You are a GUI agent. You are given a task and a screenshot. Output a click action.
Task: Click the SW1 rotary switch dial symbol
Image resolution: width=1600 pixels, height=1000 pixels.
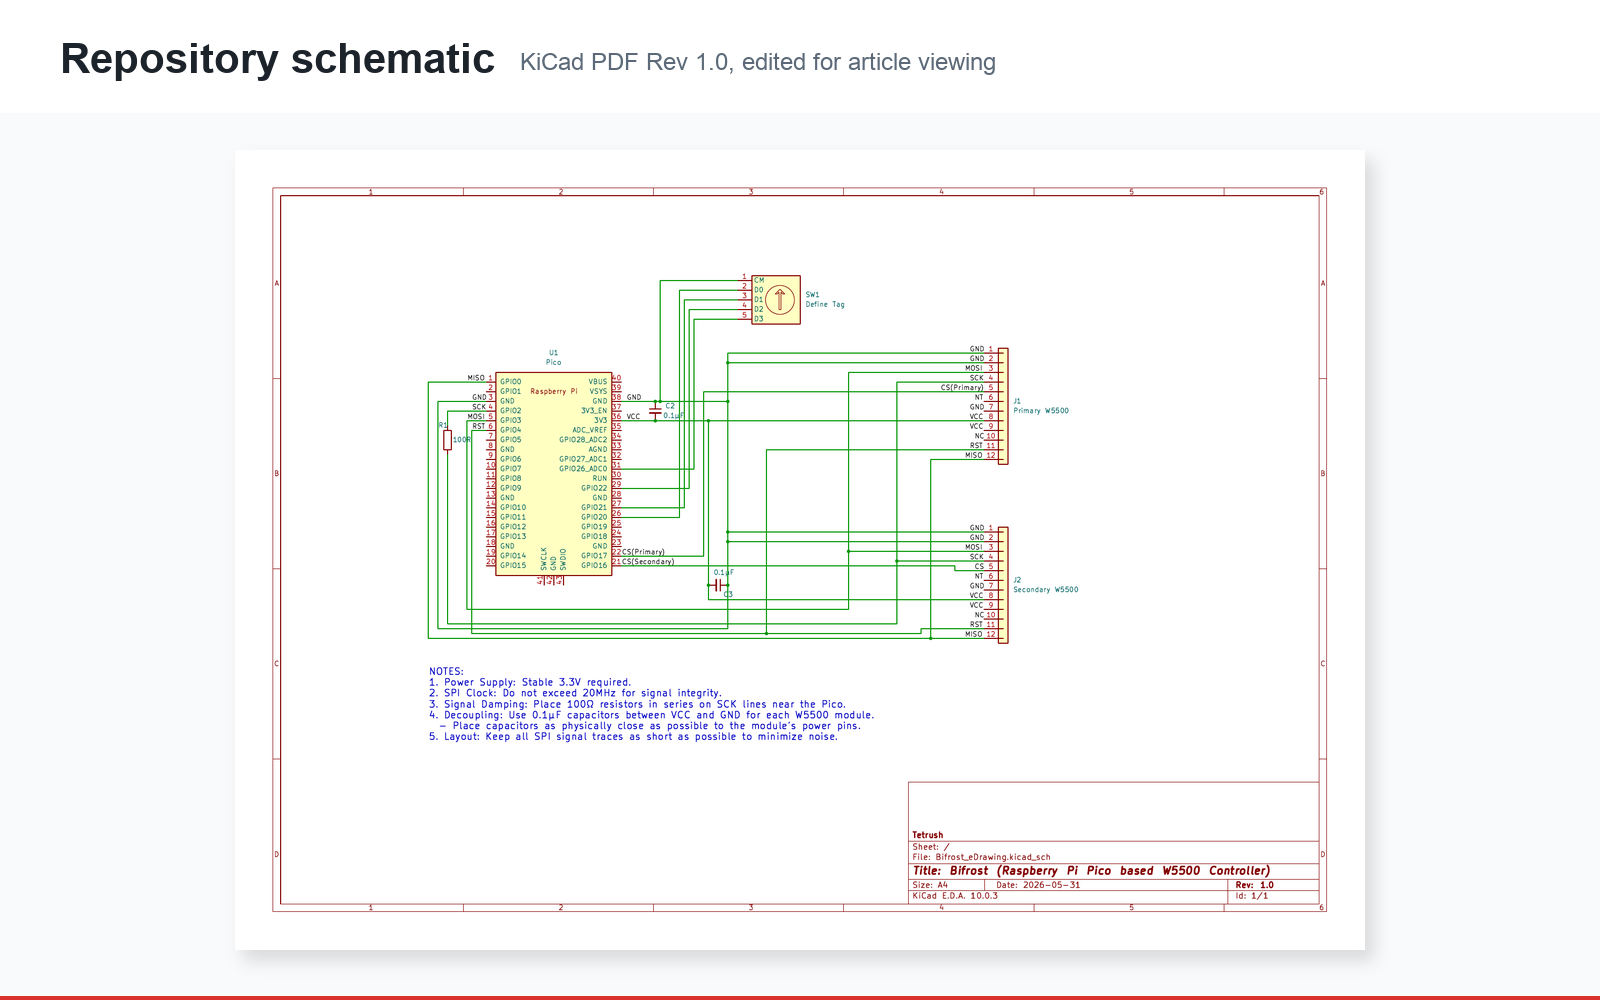point(780,299)
